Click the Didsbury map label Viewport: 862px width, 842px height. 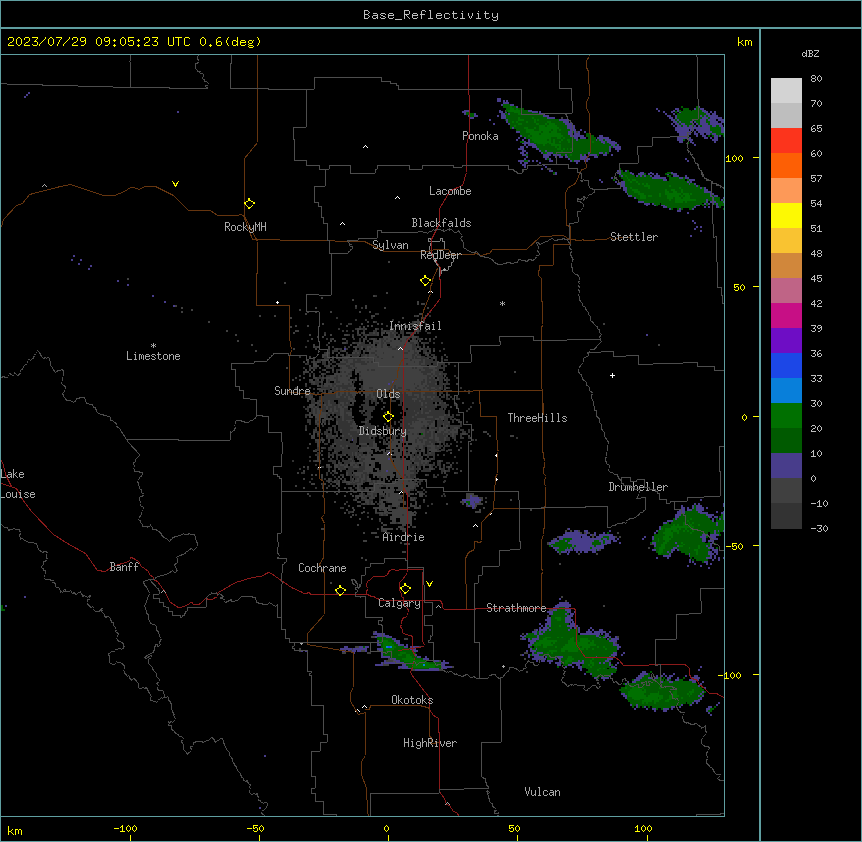coord(383,431)
